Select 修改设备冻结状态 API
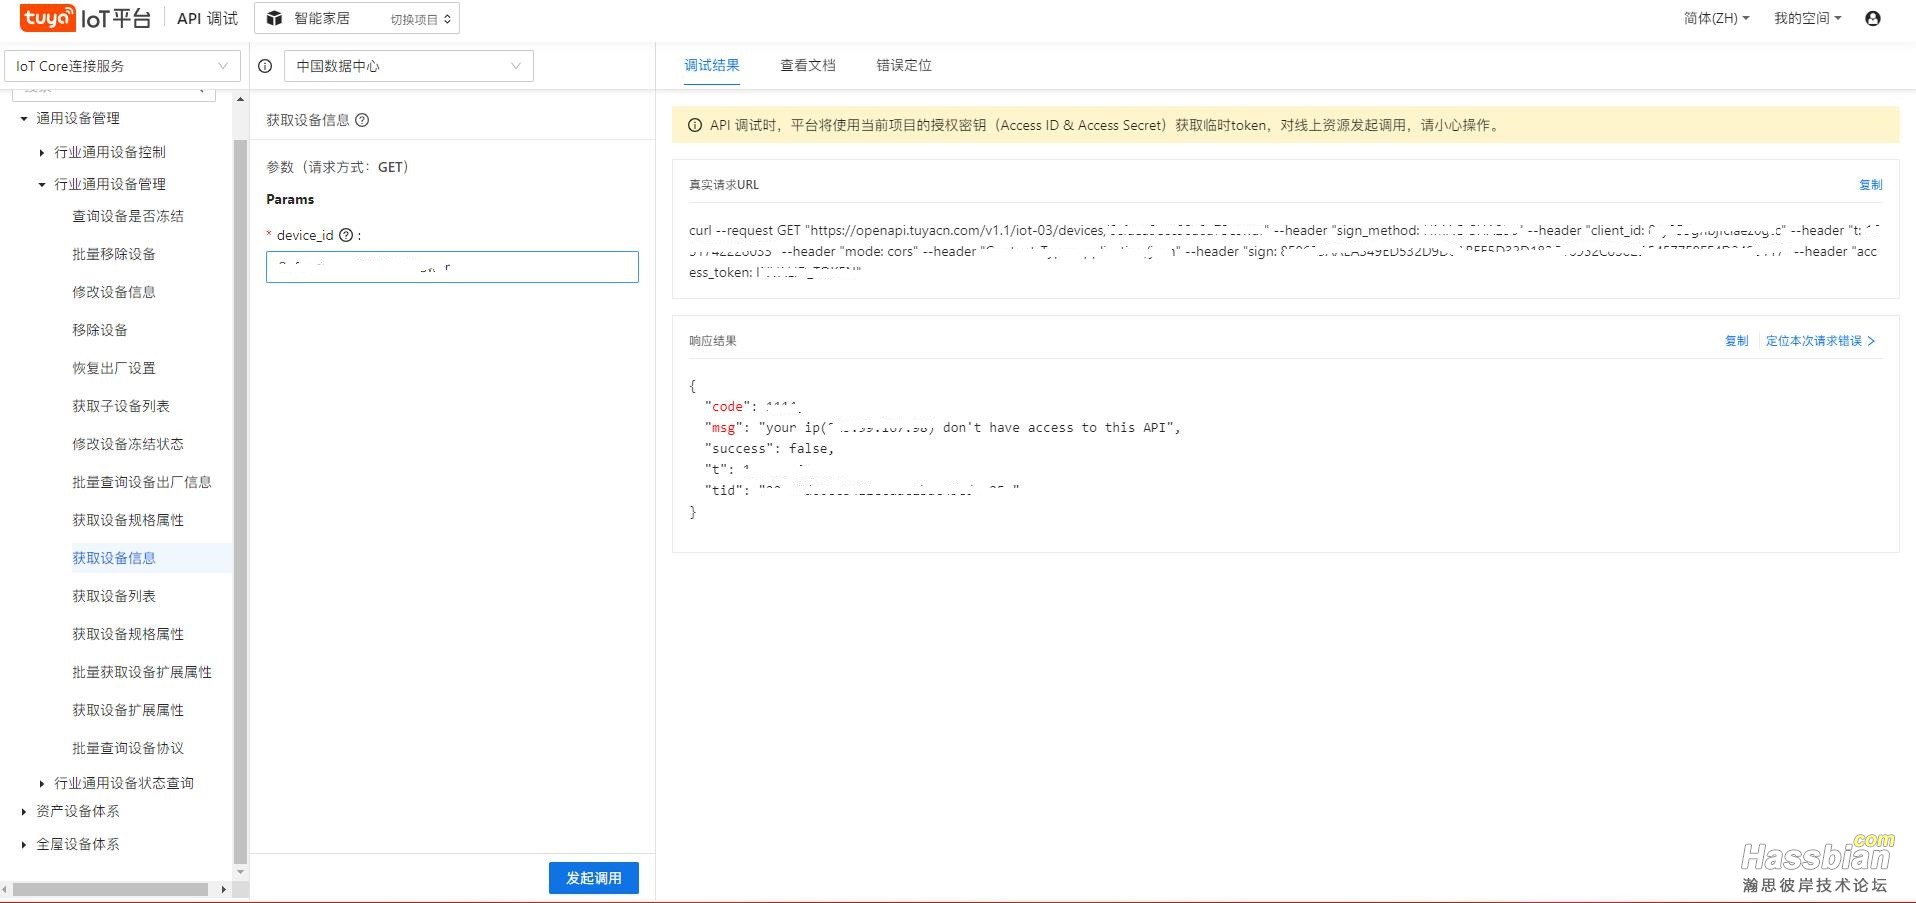This screenshot has height=903, width=1916. pyautogui.click(x=128, y=444)
